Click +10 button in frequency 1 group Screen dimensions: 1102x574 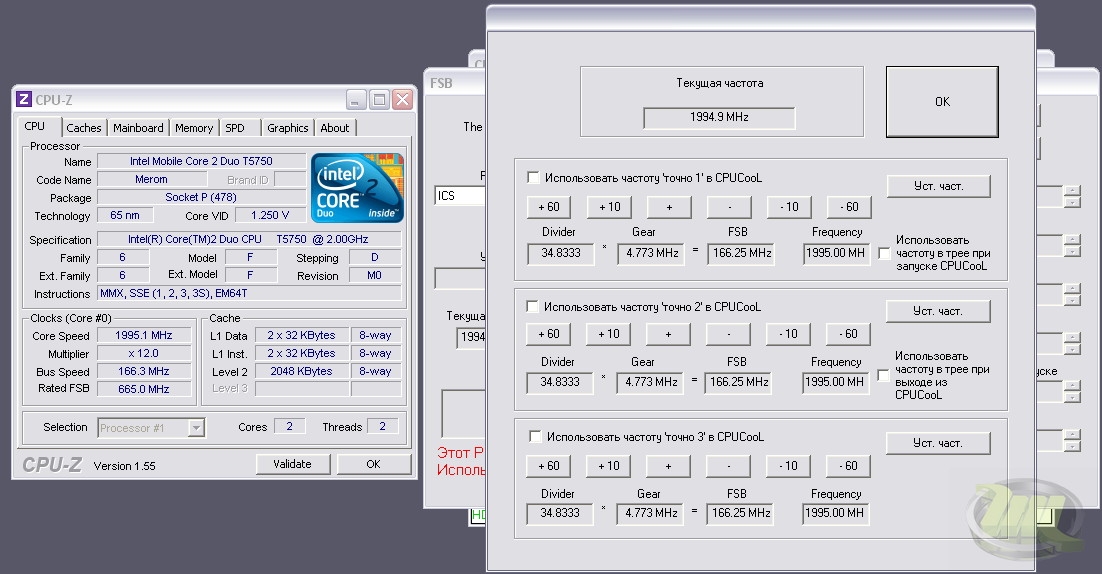click(x=609, y=207)
